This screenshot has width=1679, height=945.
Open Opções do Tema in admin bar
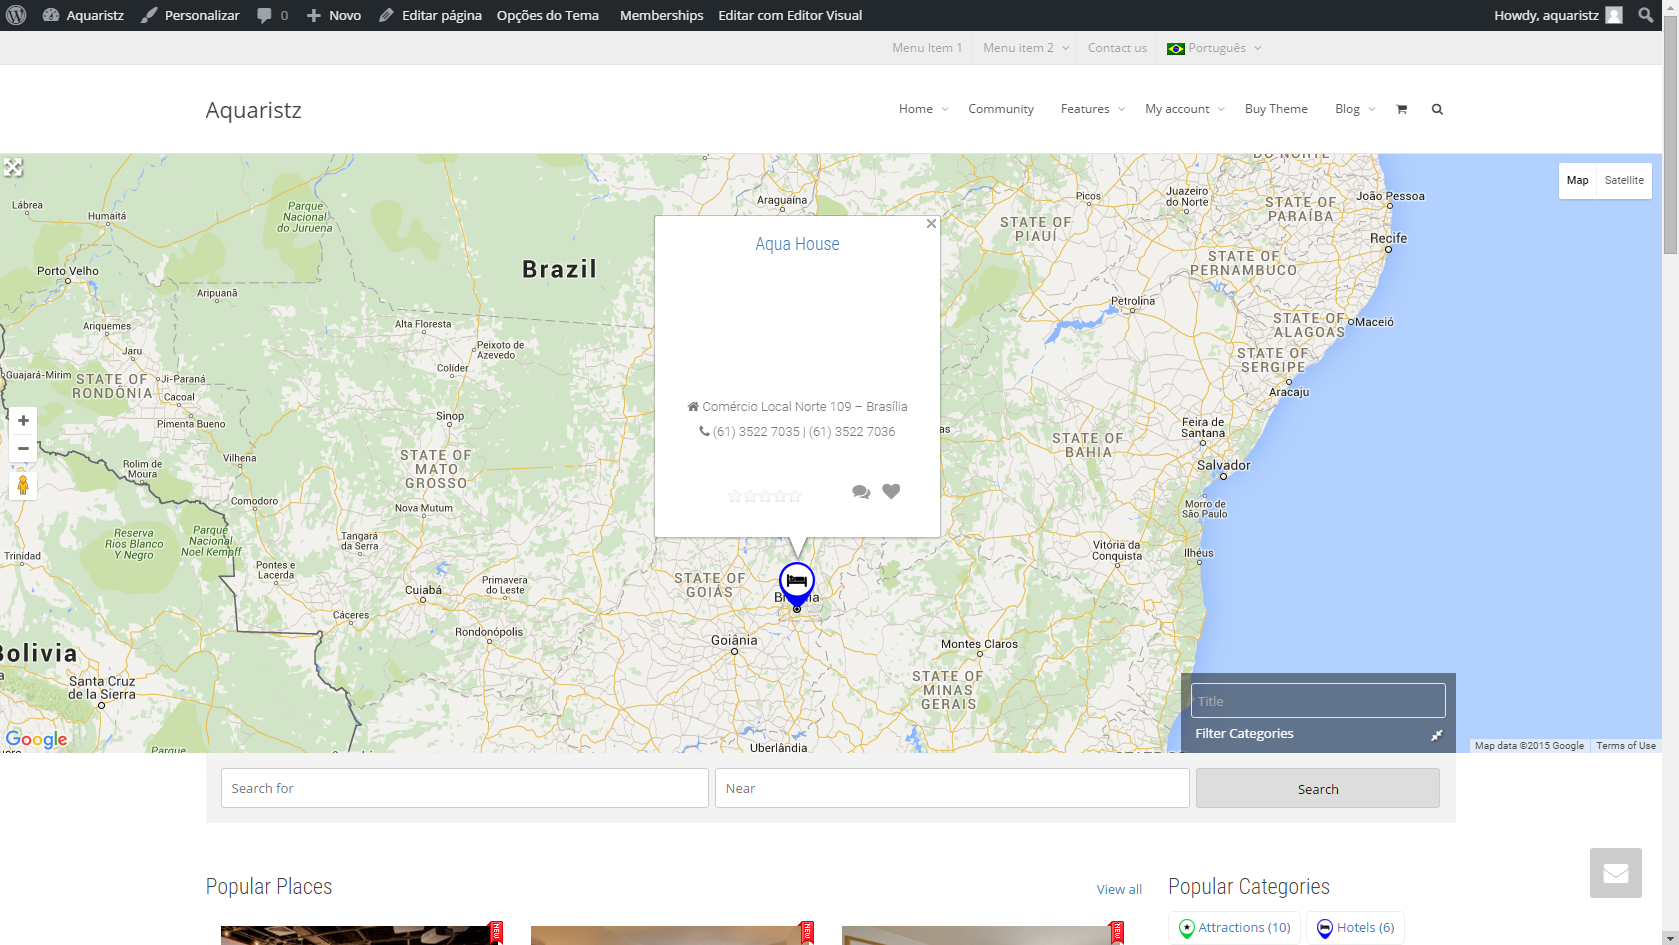point(548,15)
